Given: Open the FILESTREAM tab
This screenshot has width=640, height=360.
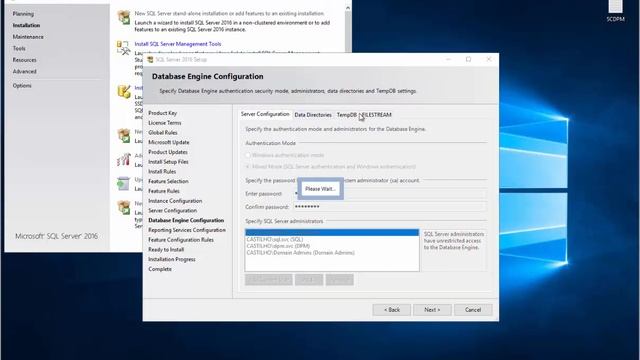Looking at the screenshot, I should (376, 115).
